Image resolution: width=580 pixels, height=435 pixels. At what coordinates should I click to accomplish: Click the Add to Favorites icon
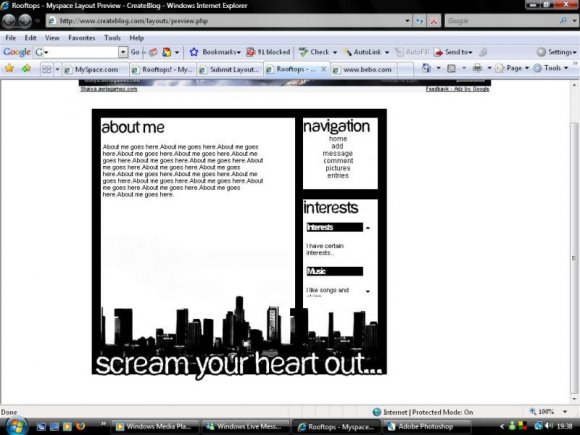click(x=26, y=68)
